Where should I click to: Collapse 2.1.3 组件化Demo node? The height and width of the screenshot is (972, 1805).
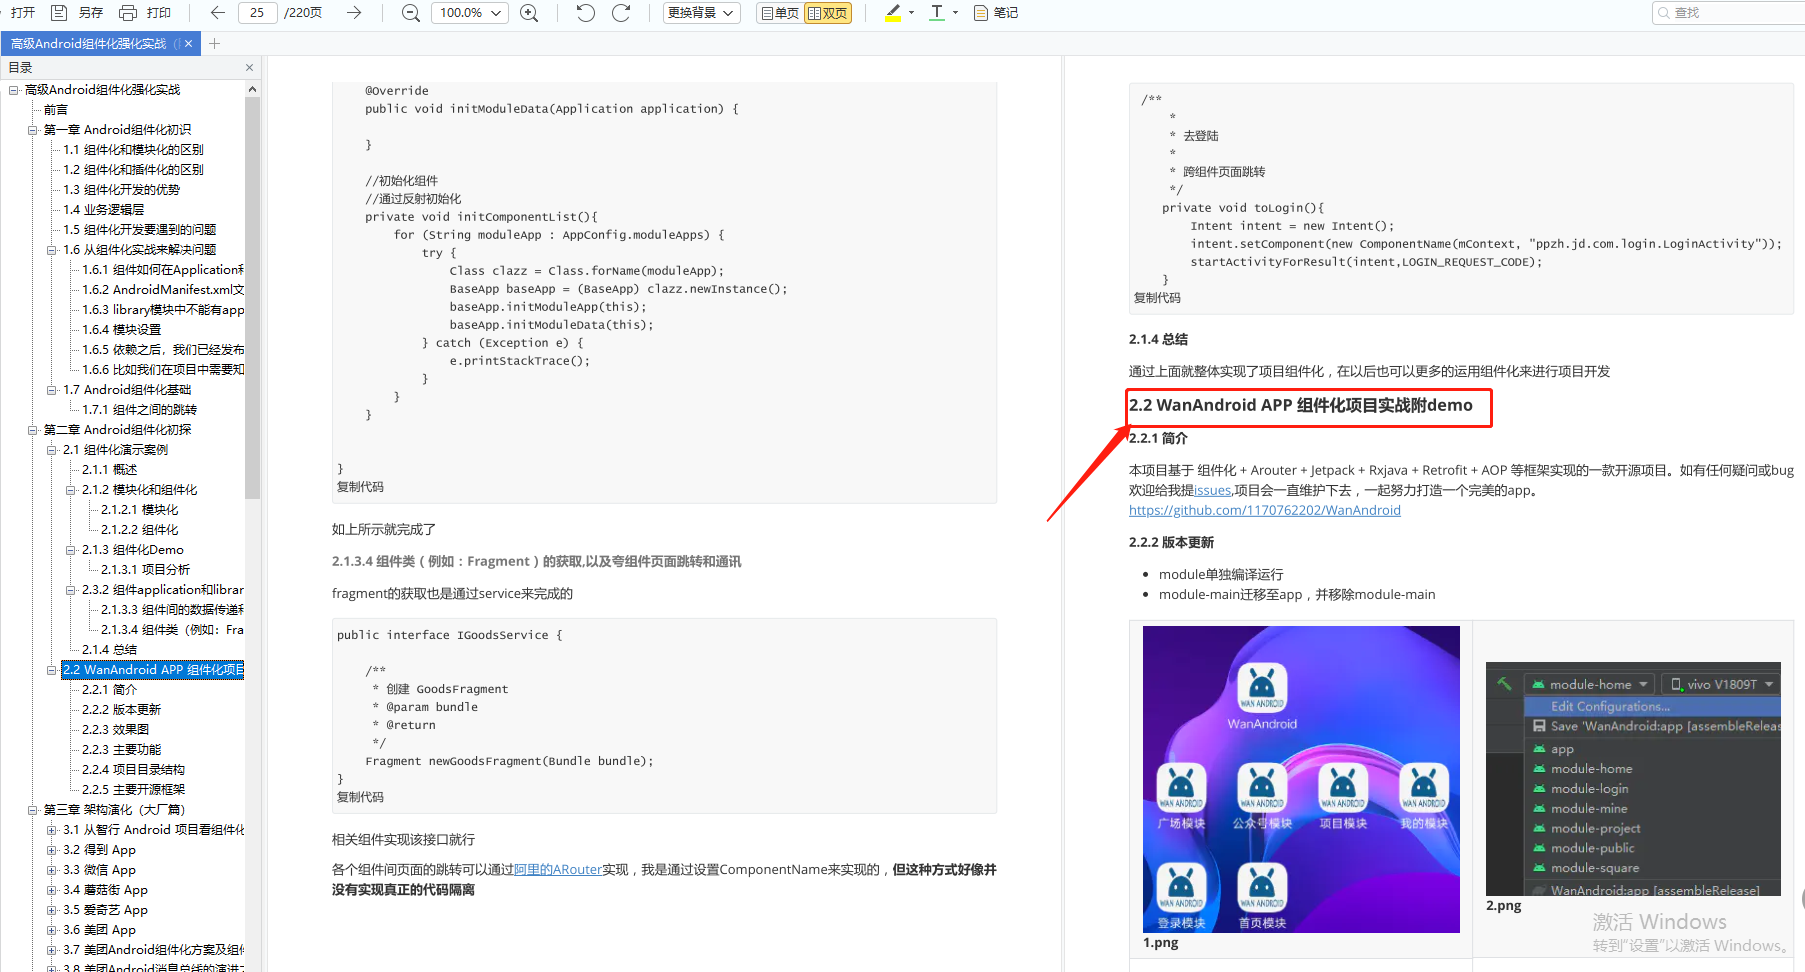tap(71, 550)
